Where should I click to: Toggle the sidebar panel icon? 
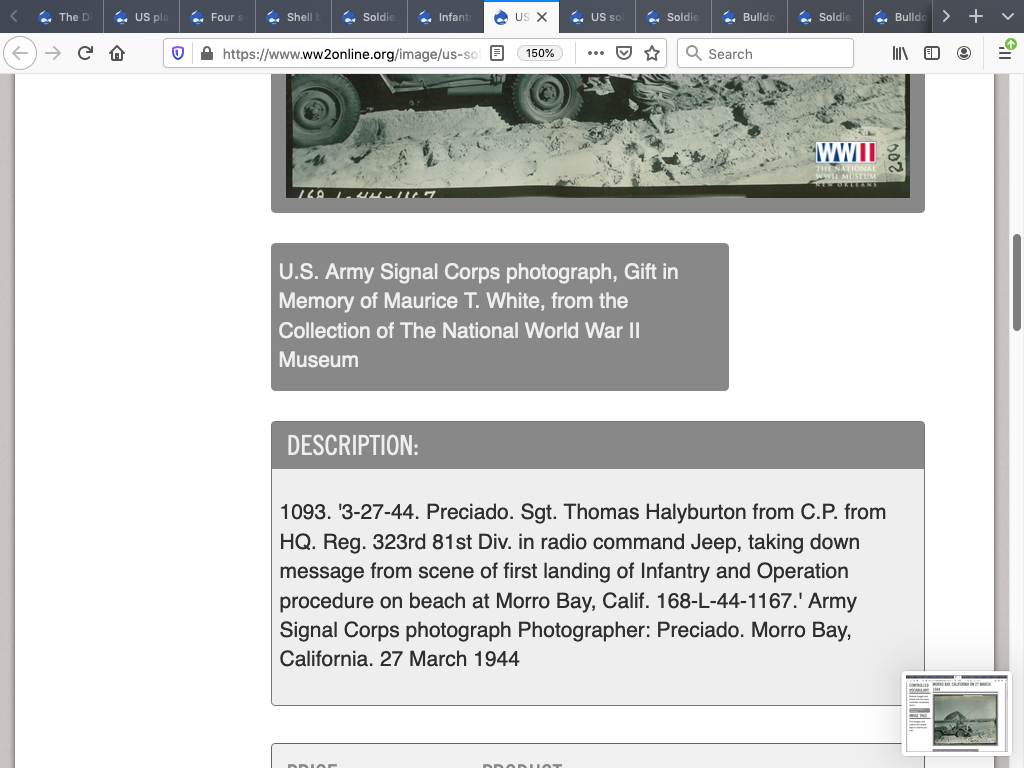pos(932,54)
